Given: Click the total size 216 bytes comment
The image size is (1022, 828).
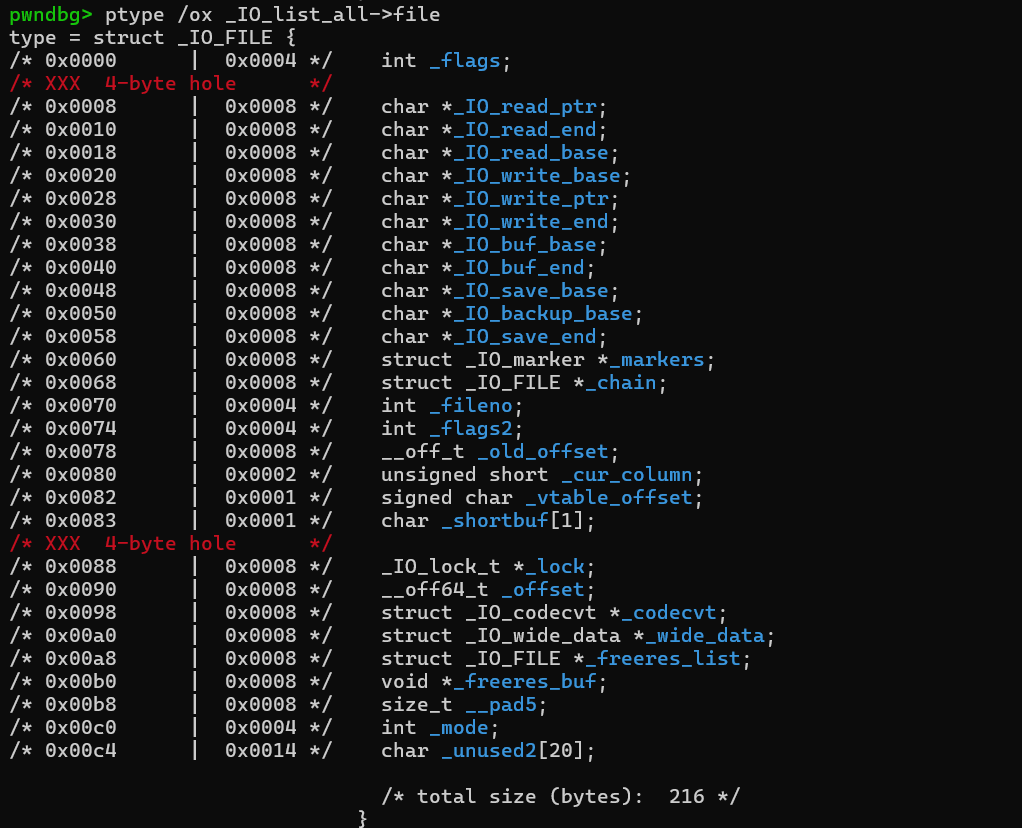Looking at the screenshot, I should 560,796.
